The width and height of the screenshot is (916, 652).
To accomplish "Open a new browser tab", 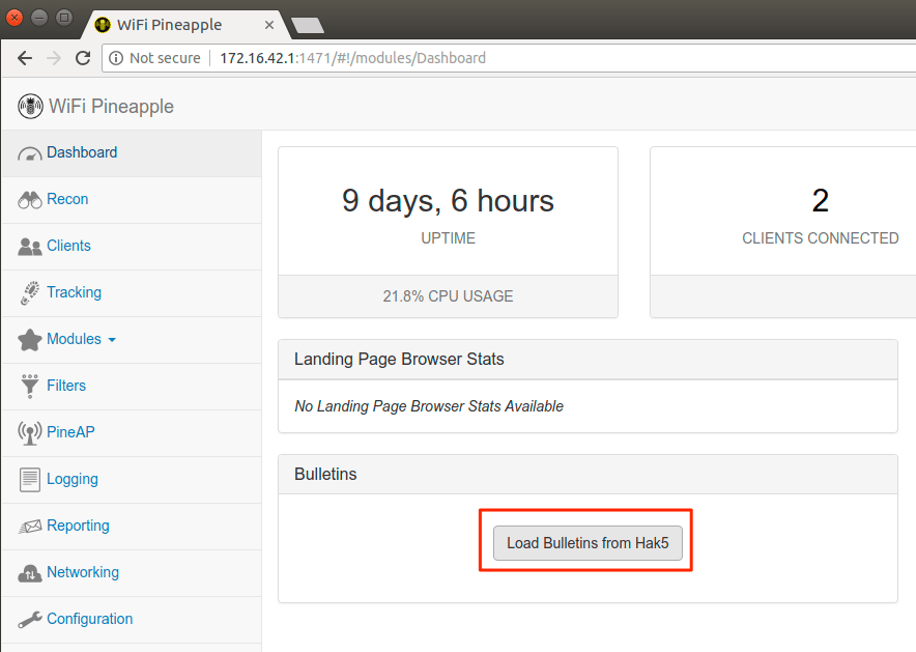I will (x=306, y=25).
